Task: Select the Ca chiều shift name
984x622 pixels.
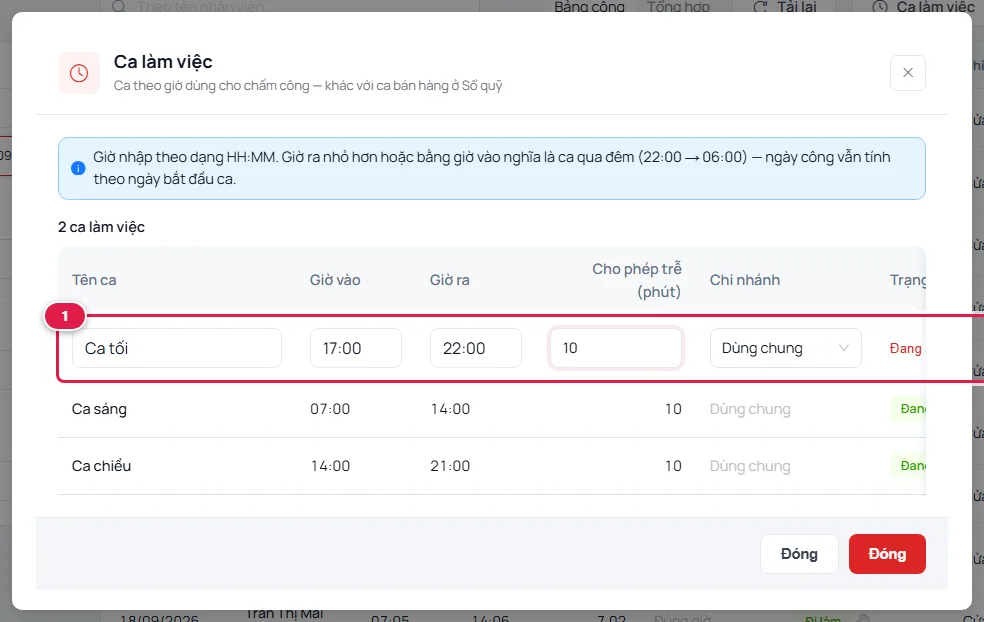Action: point(101,466)
